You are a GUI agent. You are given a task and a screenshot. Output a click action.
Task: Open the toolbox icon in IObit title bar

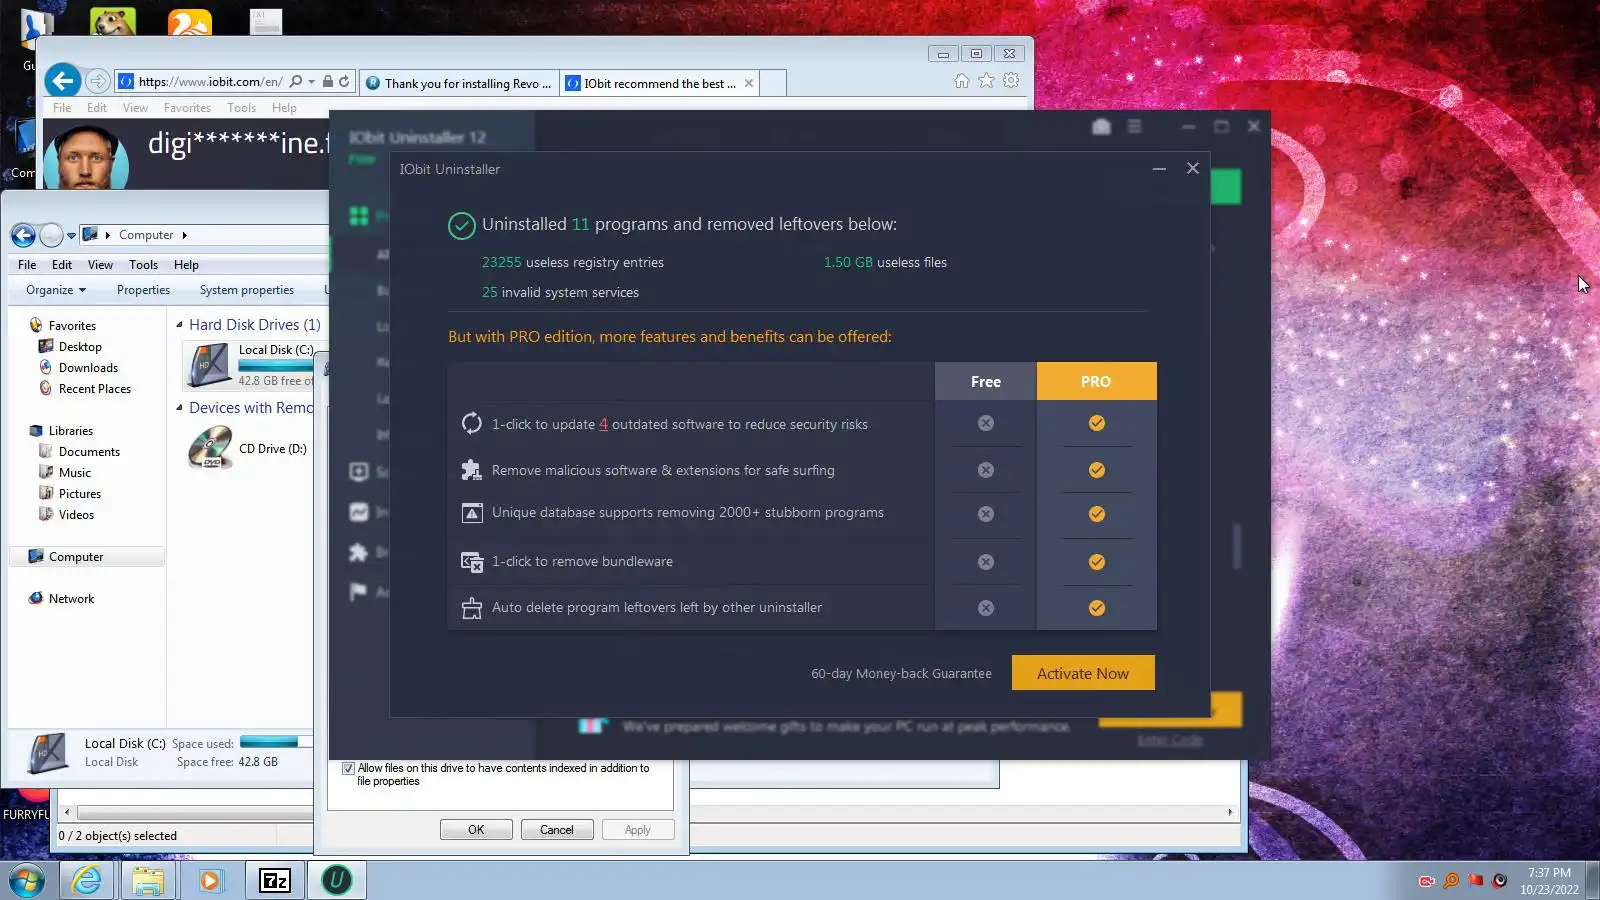[x=1101, y=127]
